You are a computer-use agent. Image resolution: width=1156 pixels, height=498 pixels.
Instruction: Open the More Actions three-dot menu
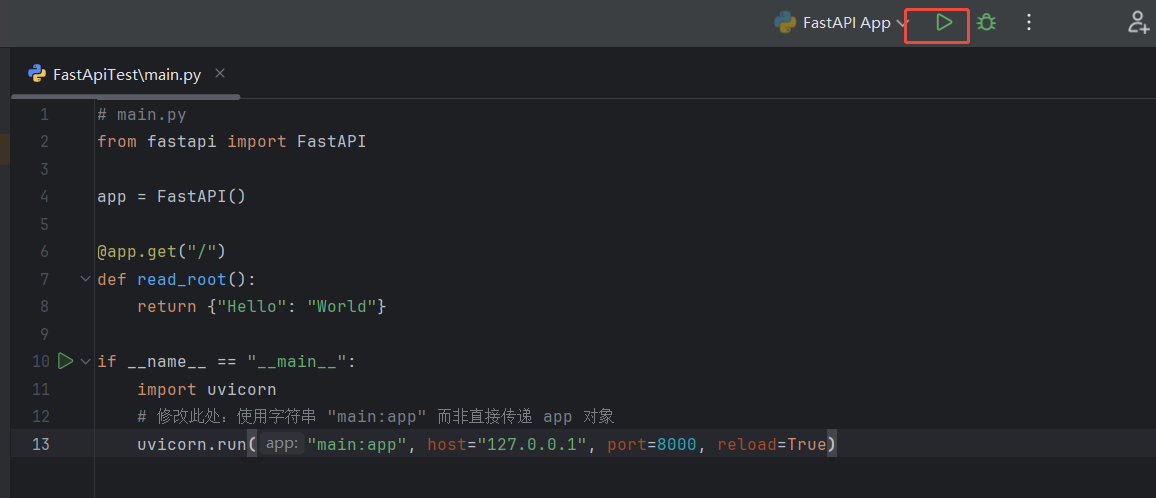tap(1029, 22)
